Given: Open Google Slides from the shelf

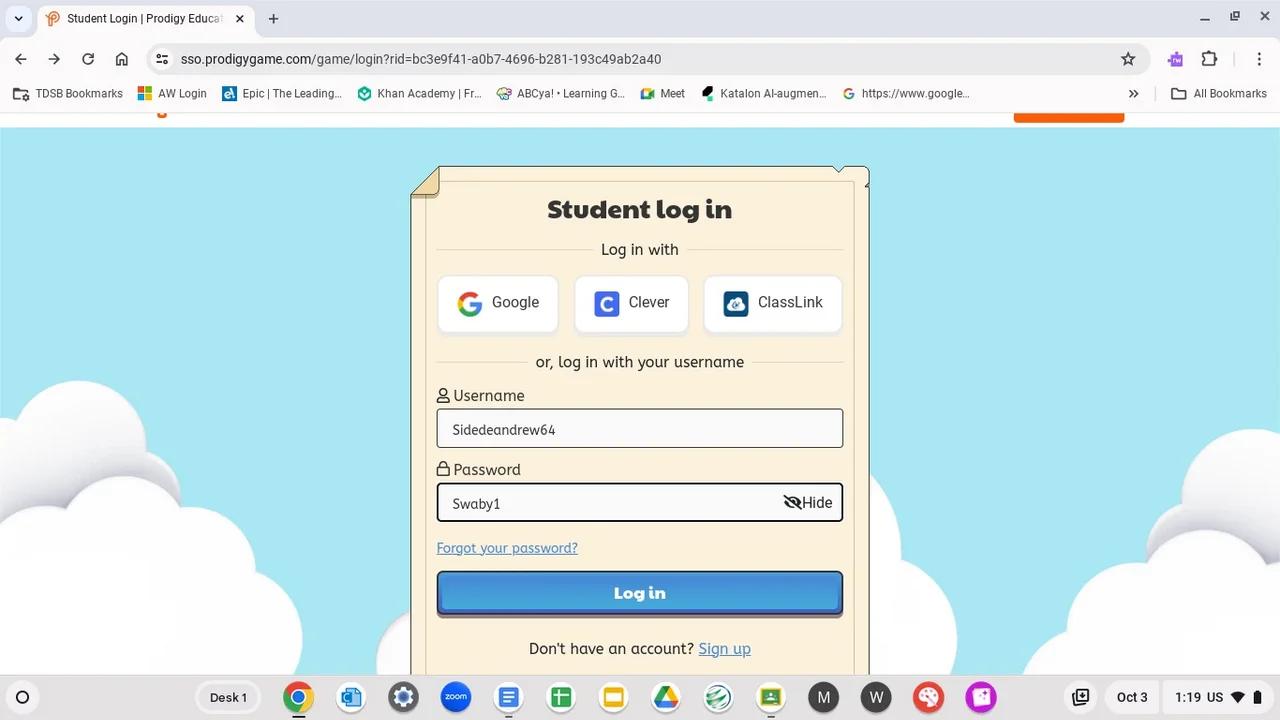Looking at the screenshot, I should (x=613, y=697).
